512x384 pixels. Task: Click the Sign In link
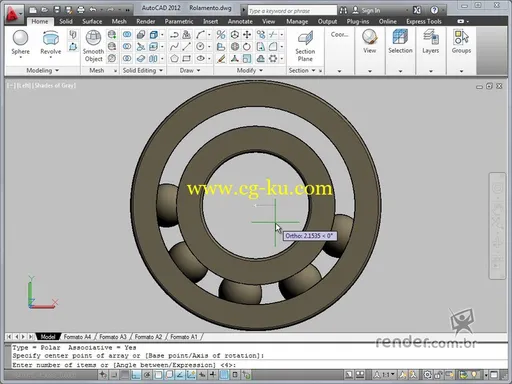(371, 10)
